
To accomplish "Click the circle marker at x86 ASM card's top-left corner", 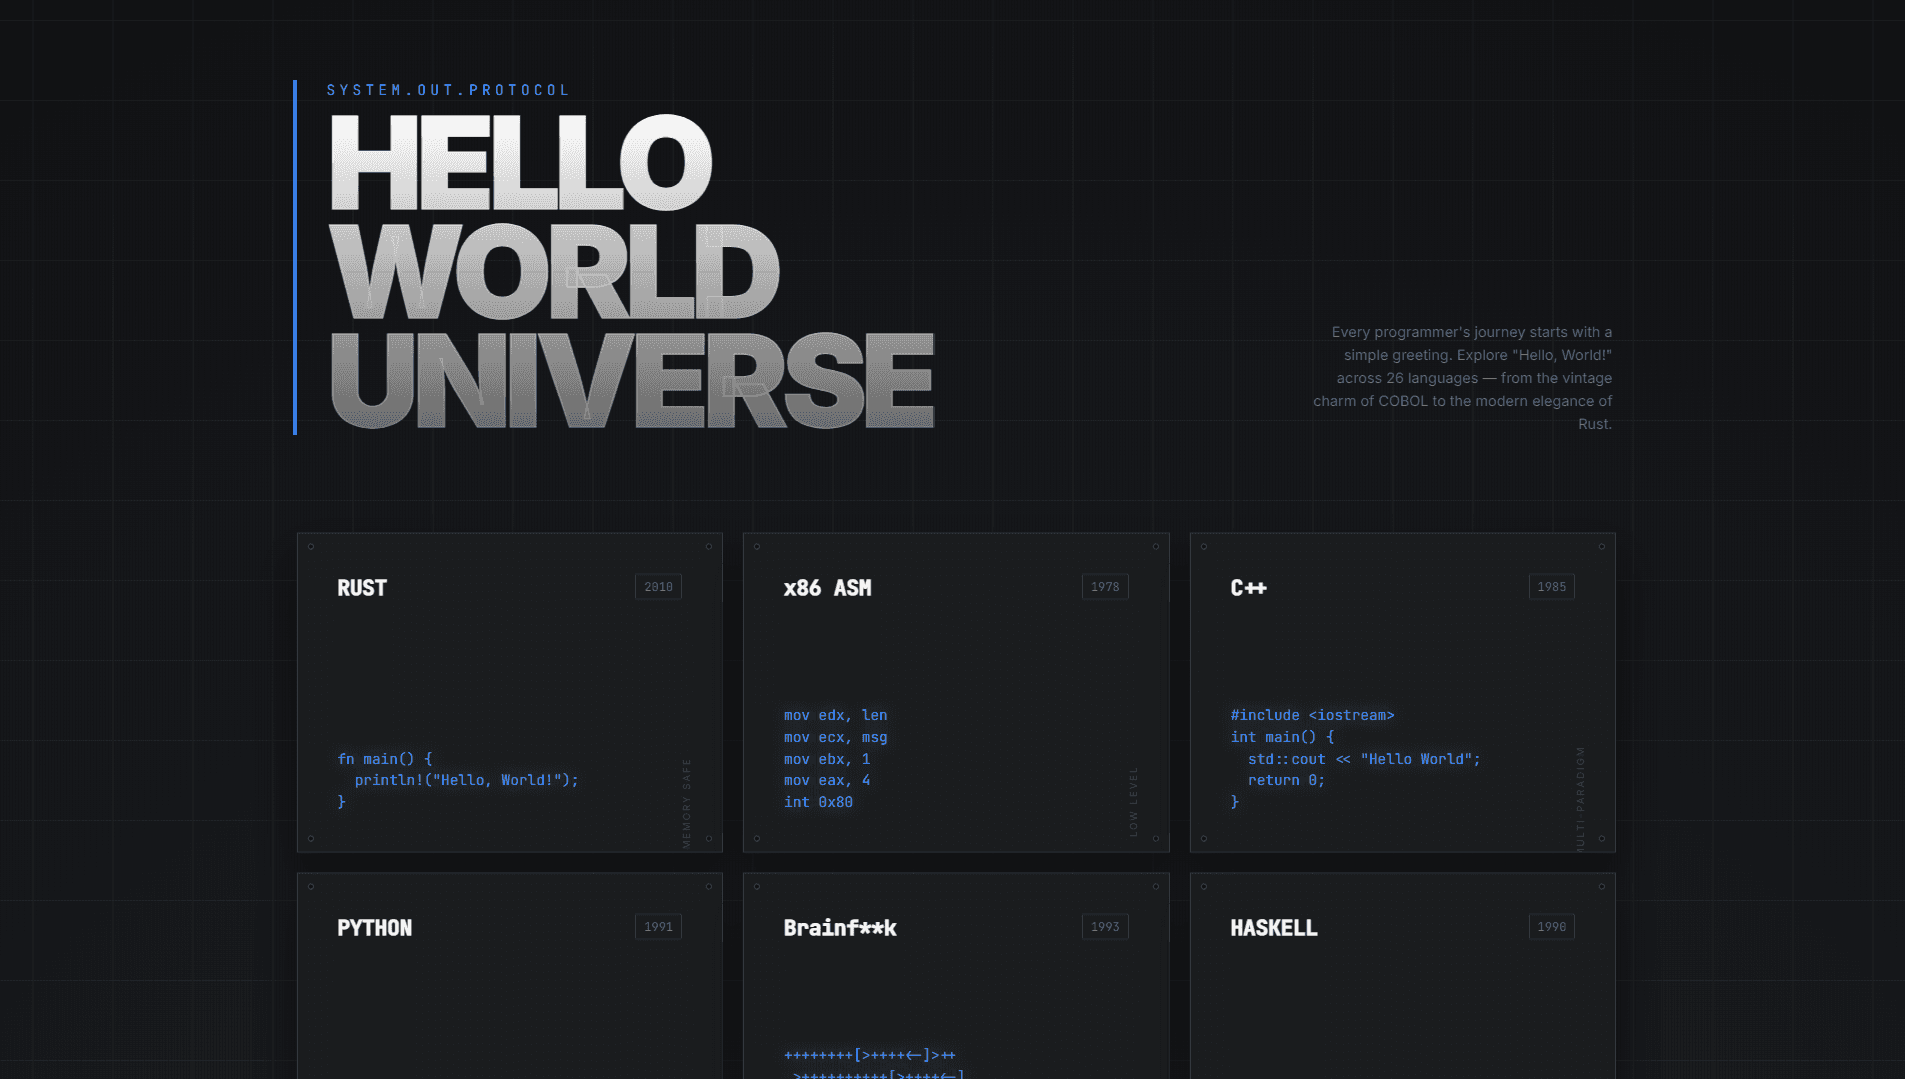I will (x=757, y=546).
